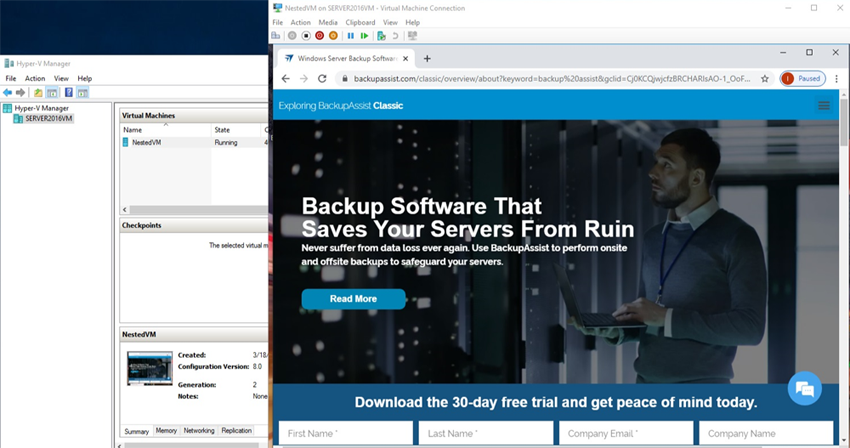The image size is (850, 448).
Task: Open Action menu in Virtual Machine Connection
Action: pyautogui.click(x=300, y=22)
